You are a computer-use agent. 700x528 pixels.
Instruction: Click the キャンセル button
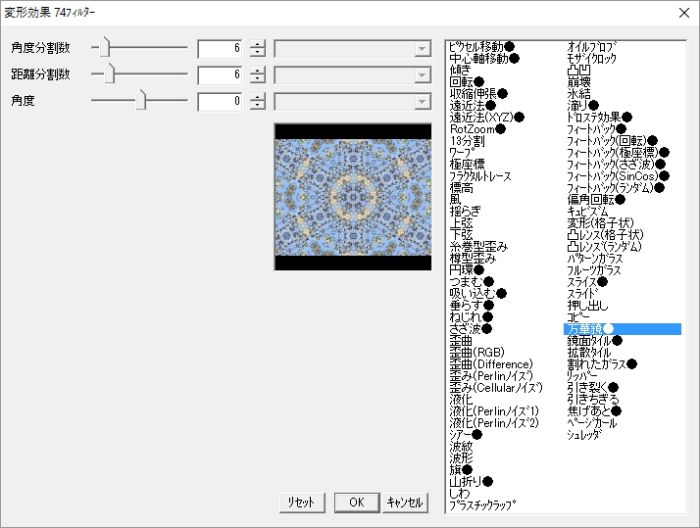[406, 502]
